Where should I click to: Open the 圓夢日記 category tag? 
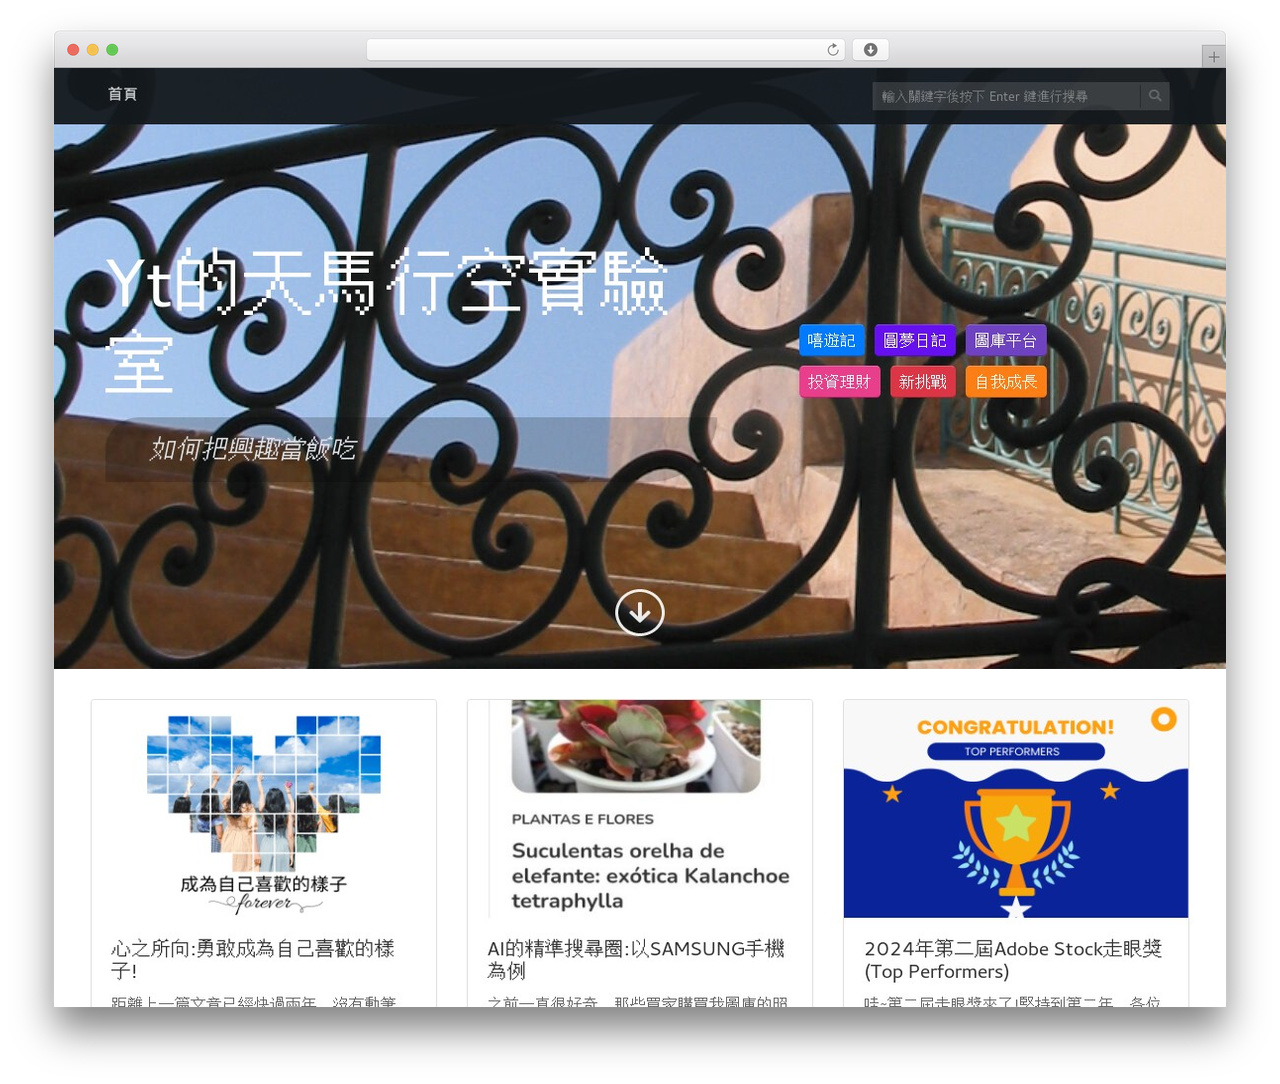pos(915,340)
